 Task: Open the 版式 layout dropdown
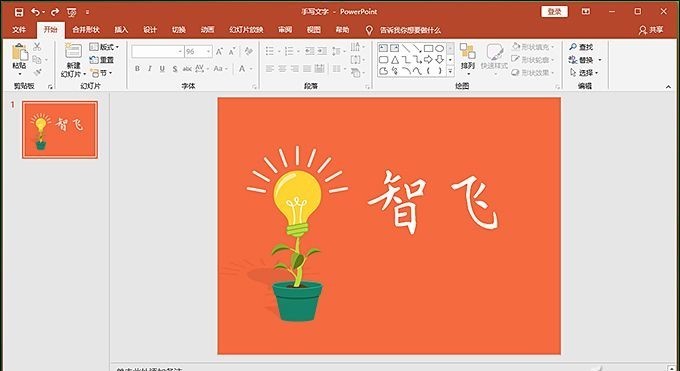pyautogui.click(x=104, y=46)
